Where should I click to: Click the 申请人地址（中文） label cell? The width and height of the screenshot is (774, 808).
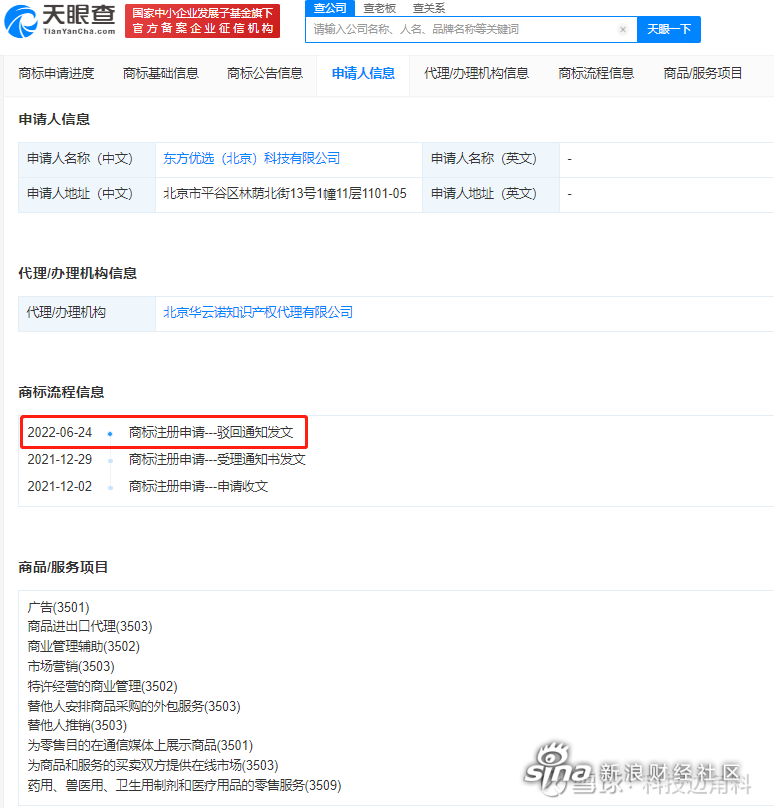tap(87, 195)
